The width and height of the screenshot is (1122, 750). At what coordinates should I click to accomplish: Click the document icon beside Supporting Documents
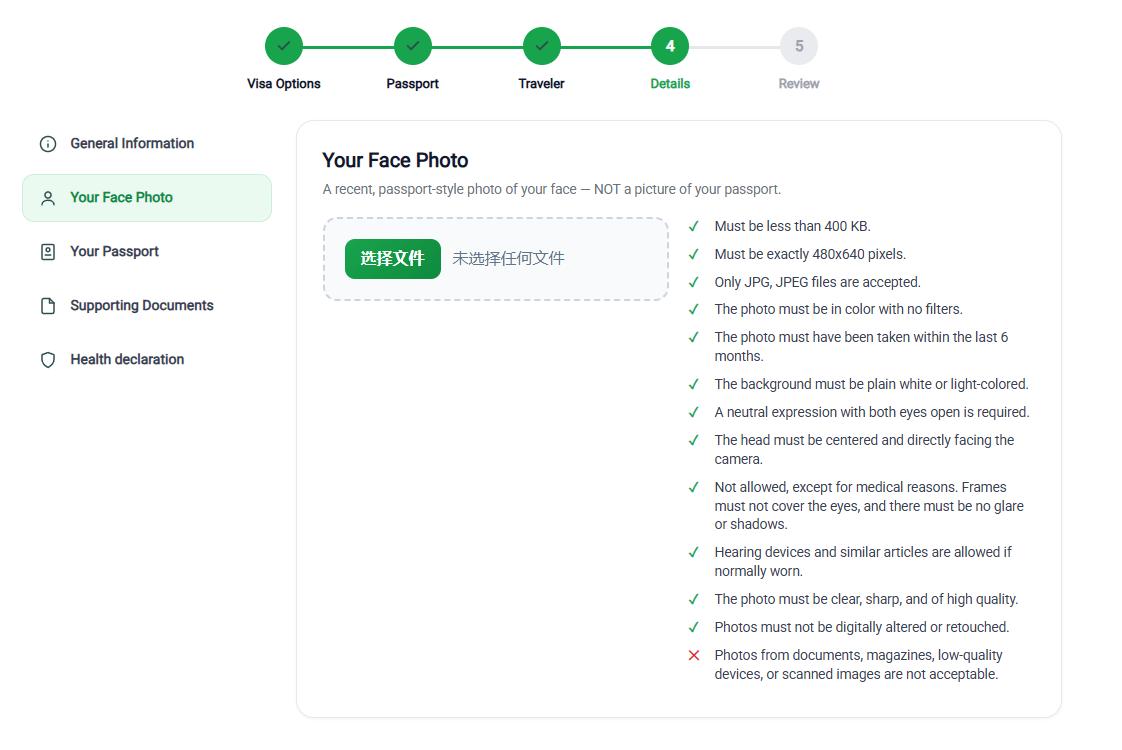tap(48, 306)
